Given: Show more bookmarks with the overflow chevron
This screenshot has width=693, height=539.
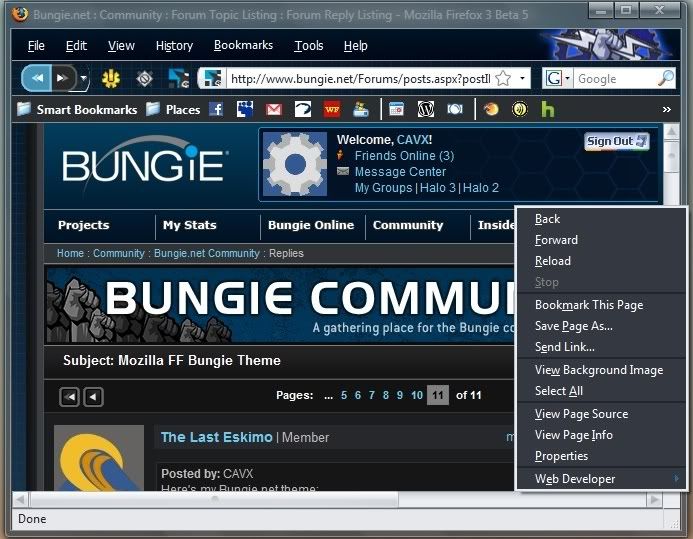Looking at the screenshot, I should (666, 109).
